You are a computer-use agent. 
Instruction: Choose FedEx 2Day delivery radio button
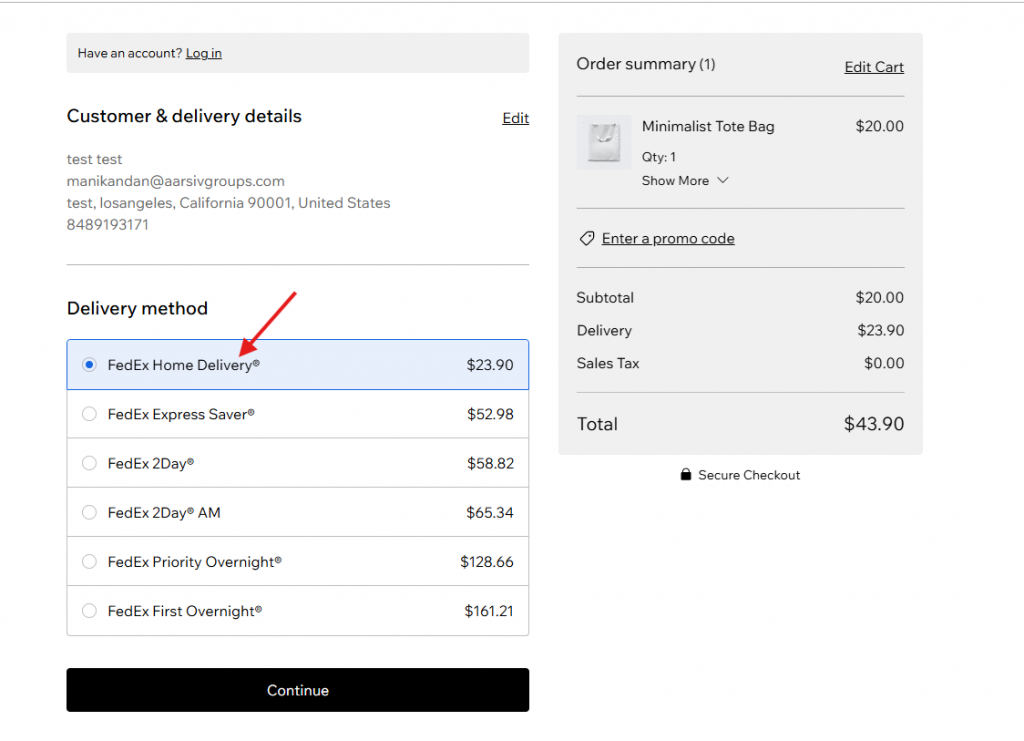(x=89, y=463)
